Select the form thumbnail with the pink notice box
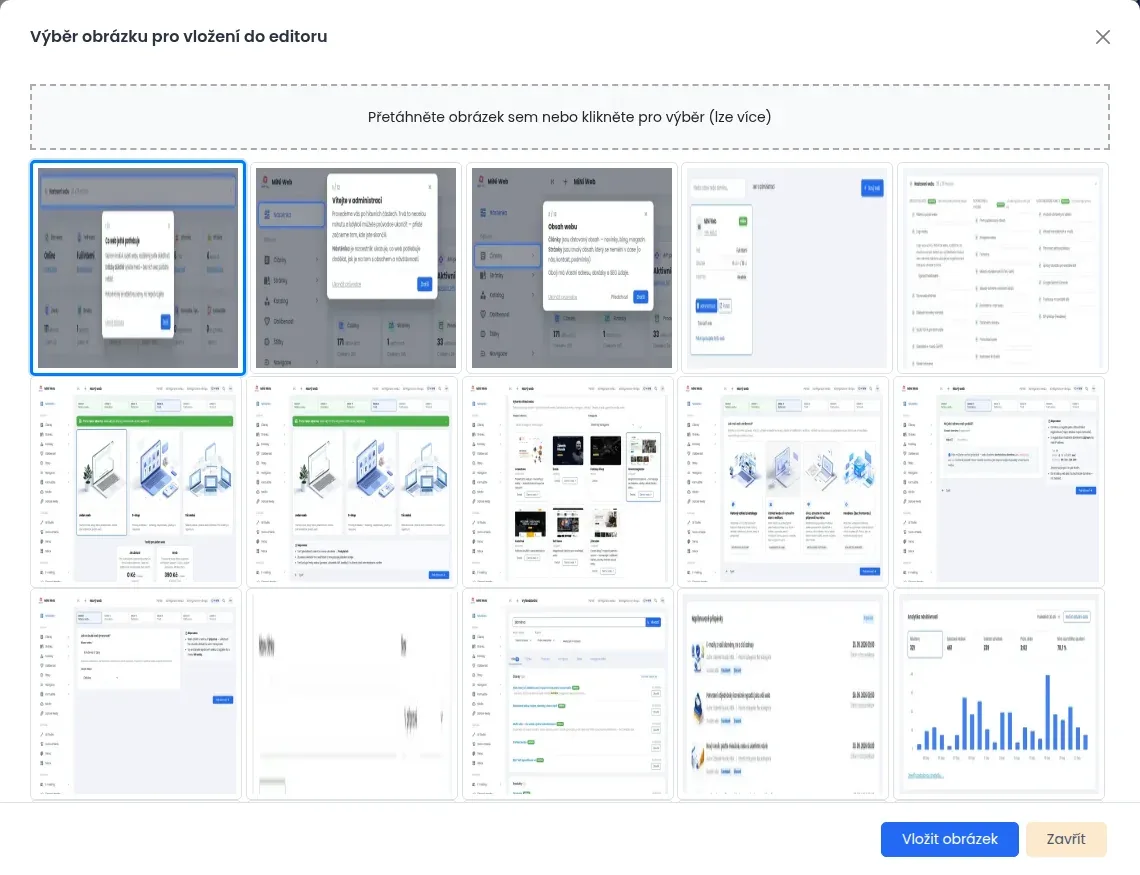Image resolution: width=1140 pixels, height=875 pixels. 999,481
